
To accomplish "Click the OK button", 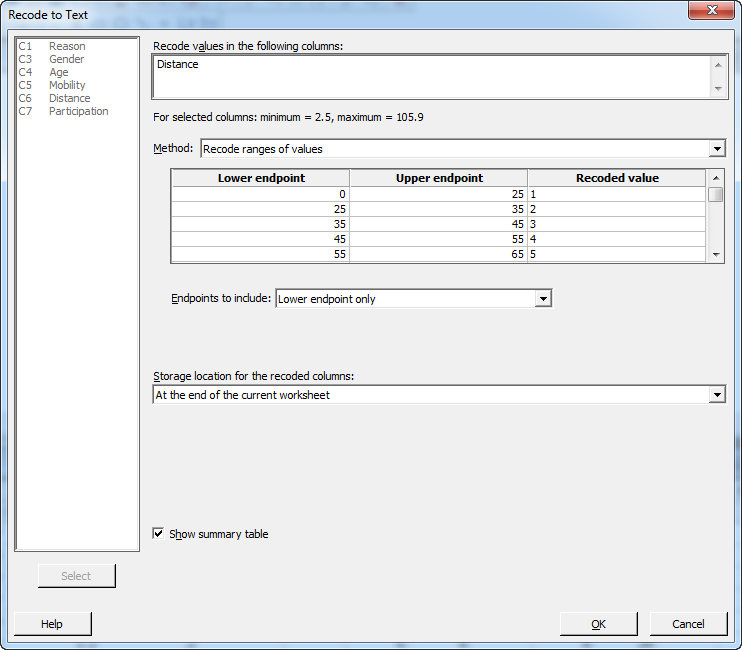I will coord(598,624).
